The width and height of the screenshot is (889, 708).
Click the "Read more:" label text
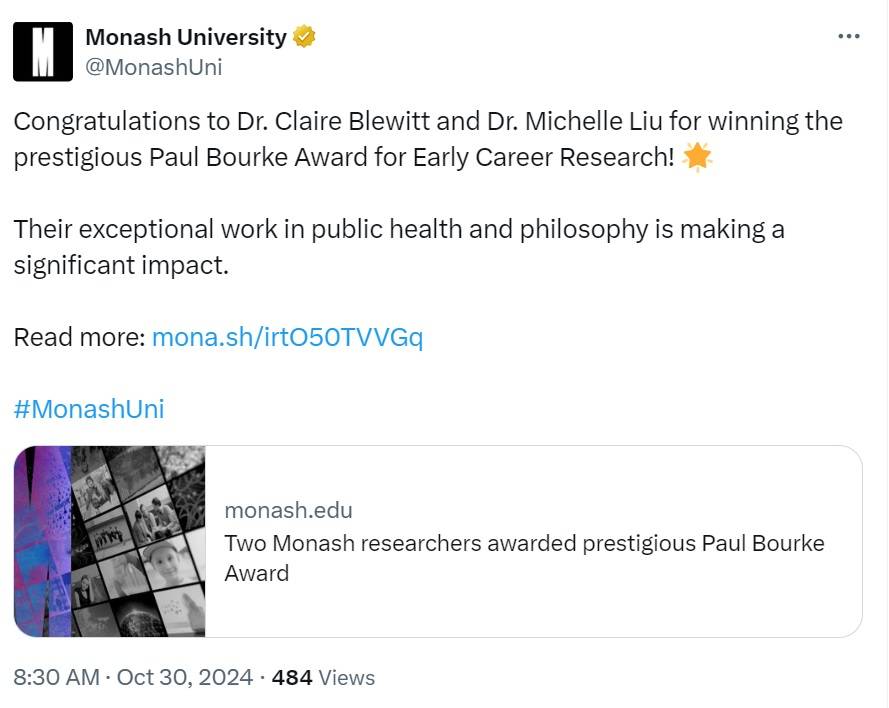point(79,337)
